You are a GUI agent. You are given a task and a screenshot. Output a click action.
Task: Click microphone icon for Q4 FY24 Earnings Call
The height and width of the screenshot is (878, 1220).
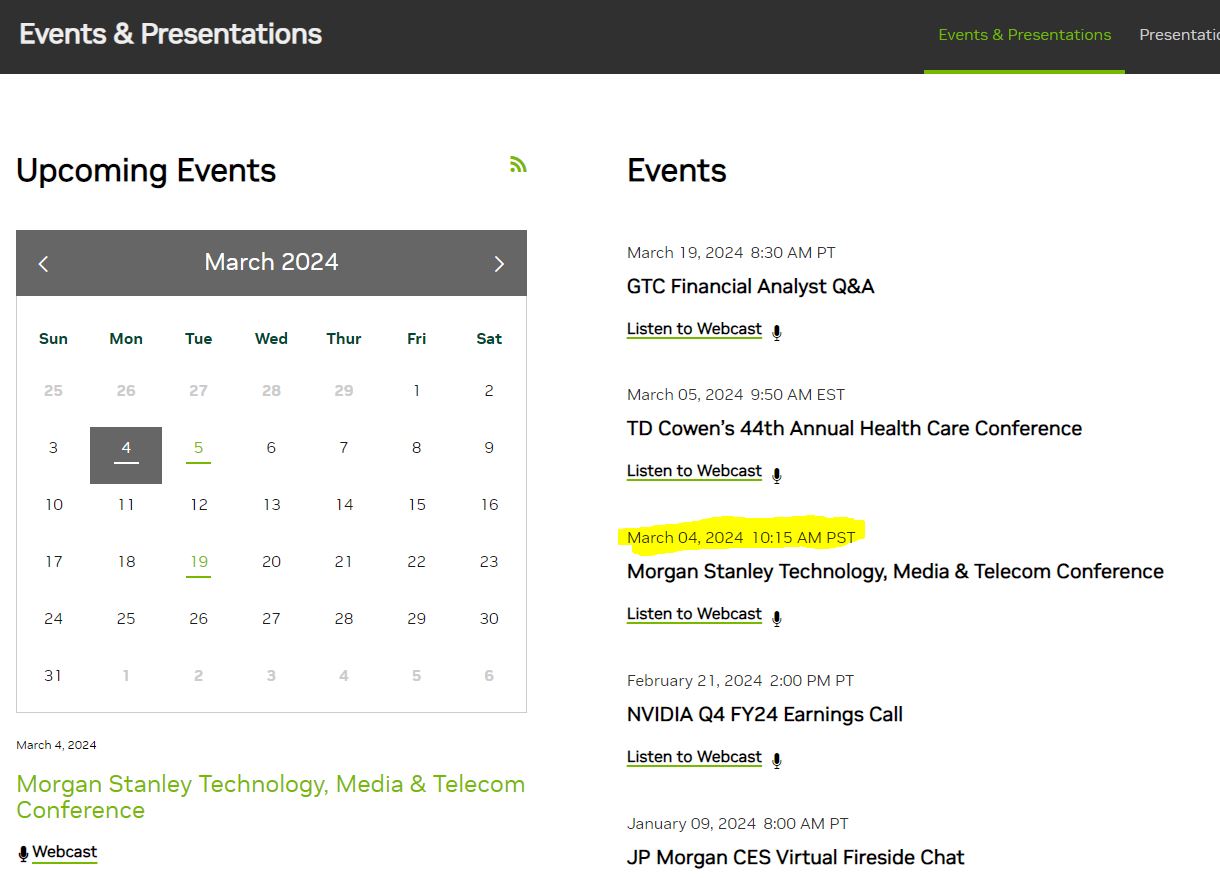point(777,760)
